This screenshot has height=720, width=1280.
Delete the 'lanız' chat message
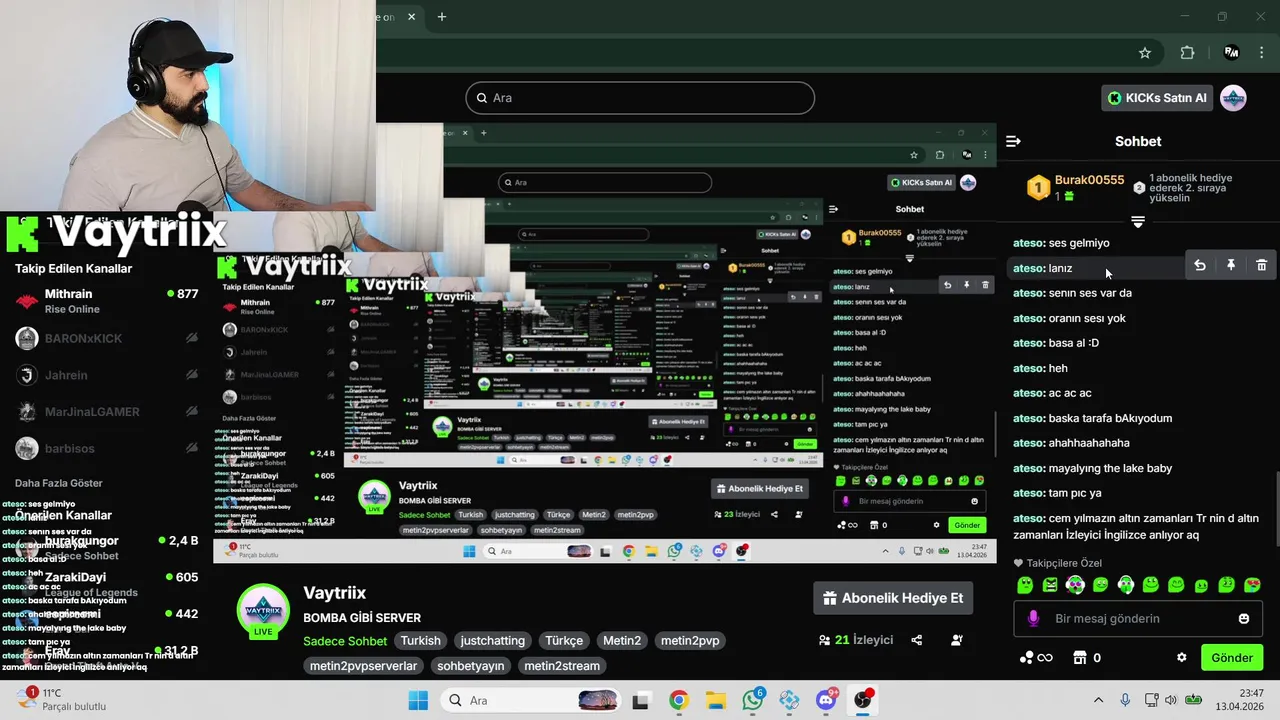[1262, 265]
